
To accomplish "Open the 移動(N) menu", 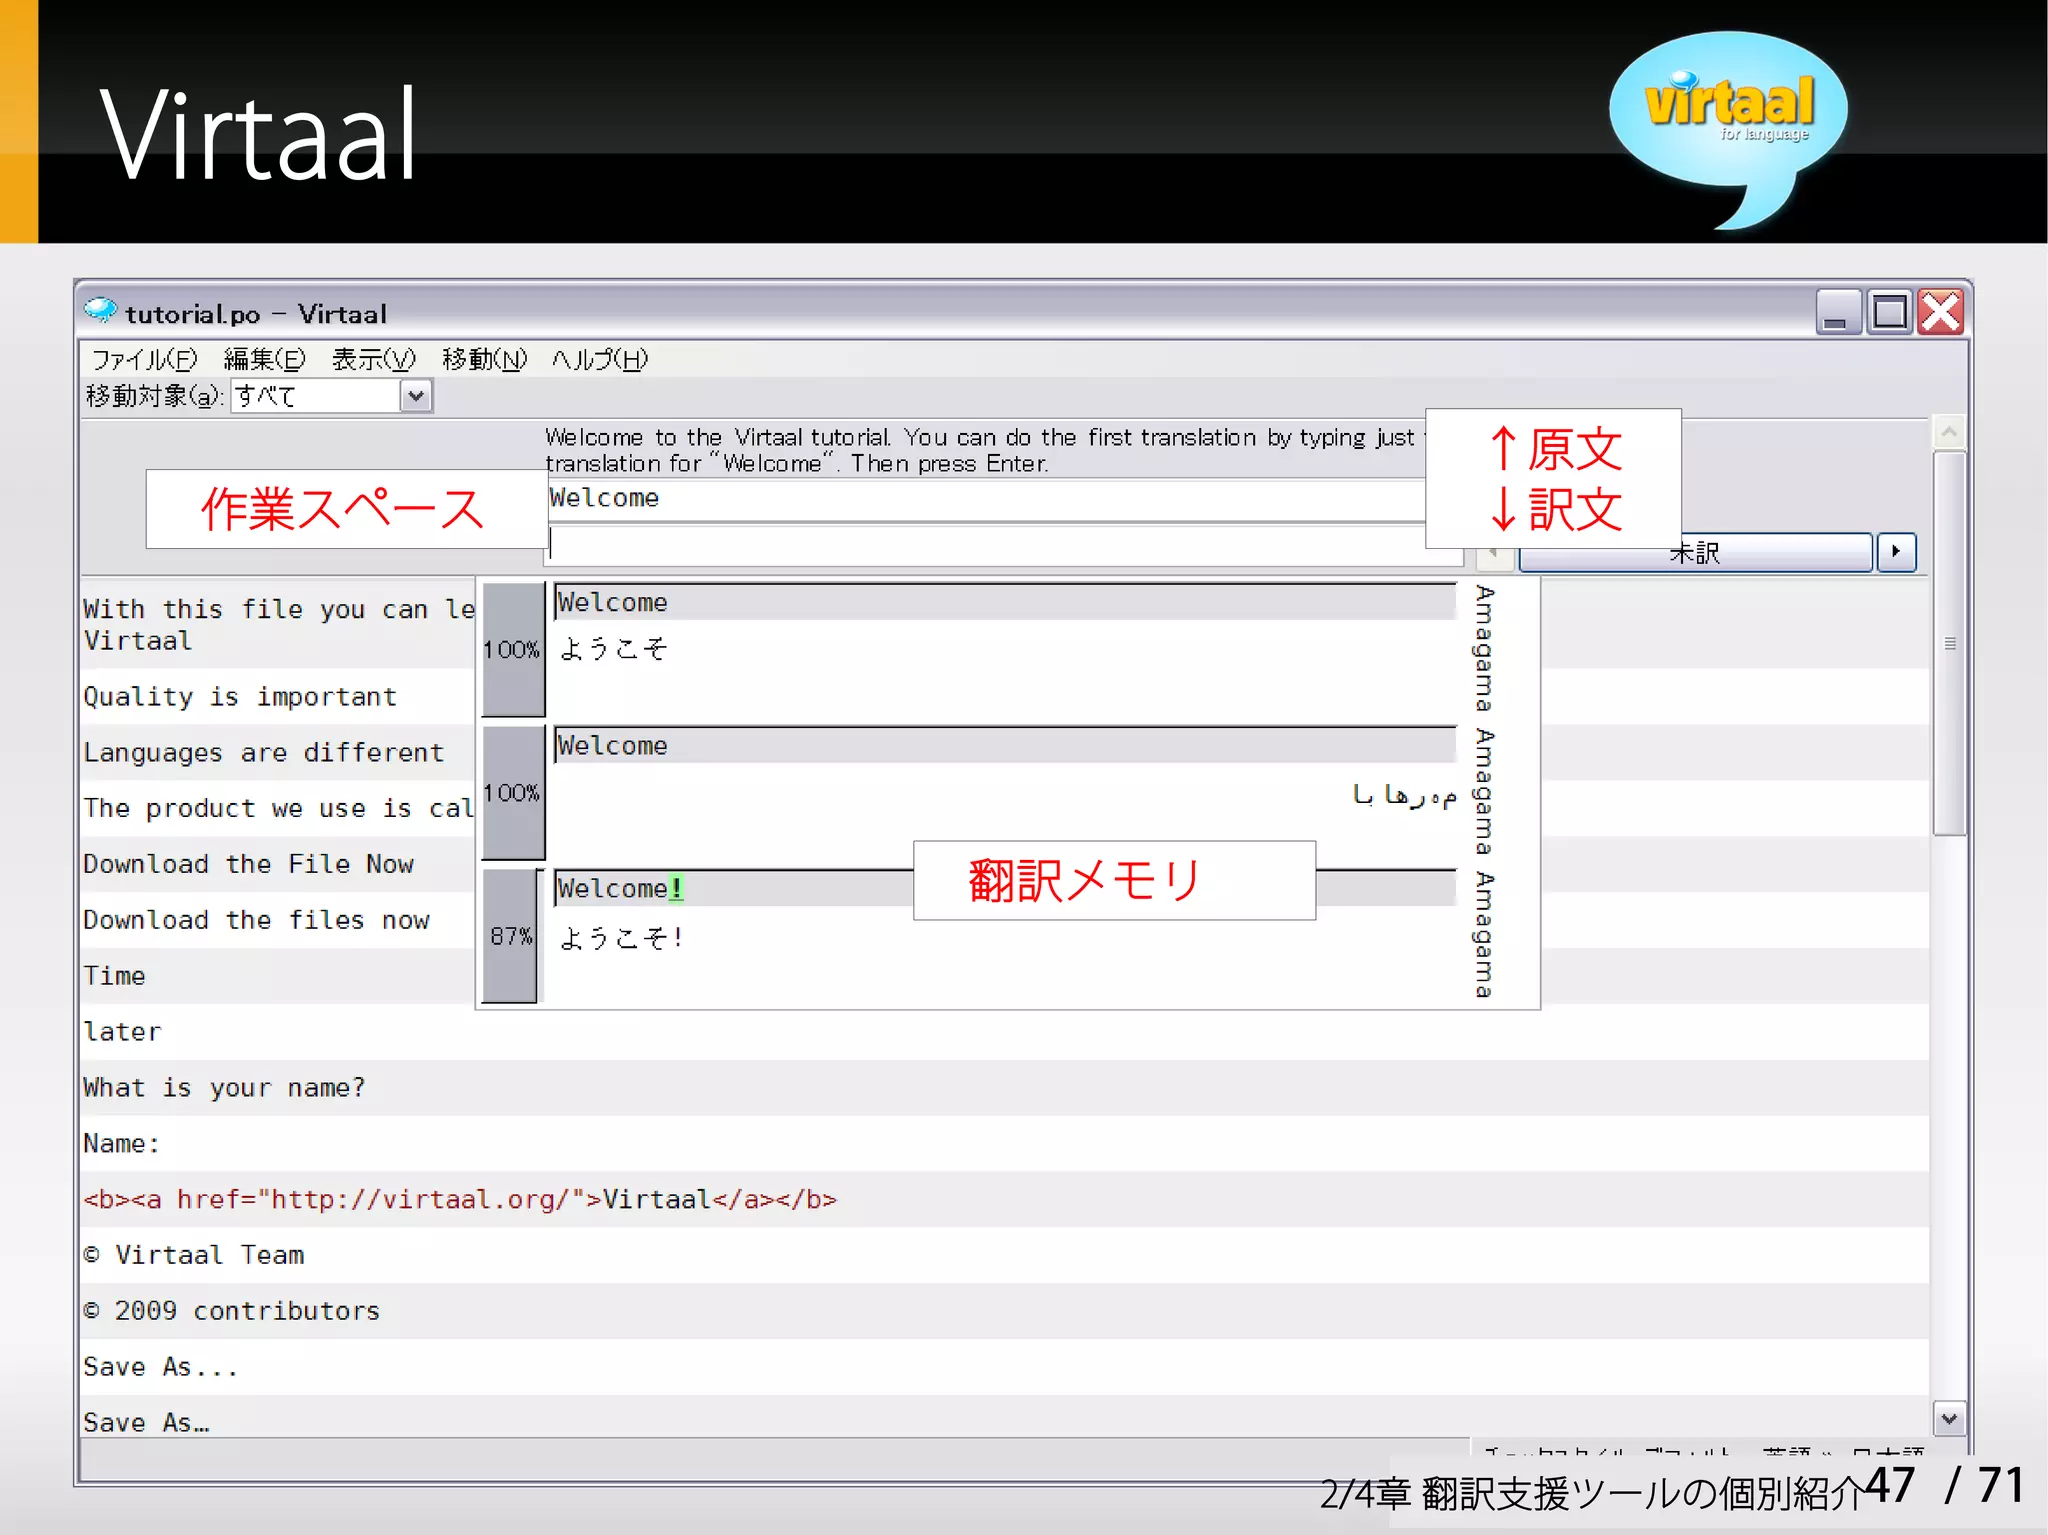I will [x=484, y=359].
